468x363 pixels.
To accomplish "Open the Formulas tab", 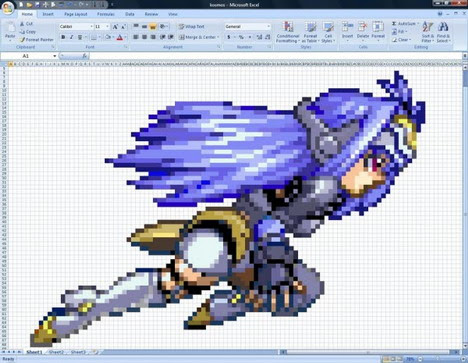I will pos(106,14).
